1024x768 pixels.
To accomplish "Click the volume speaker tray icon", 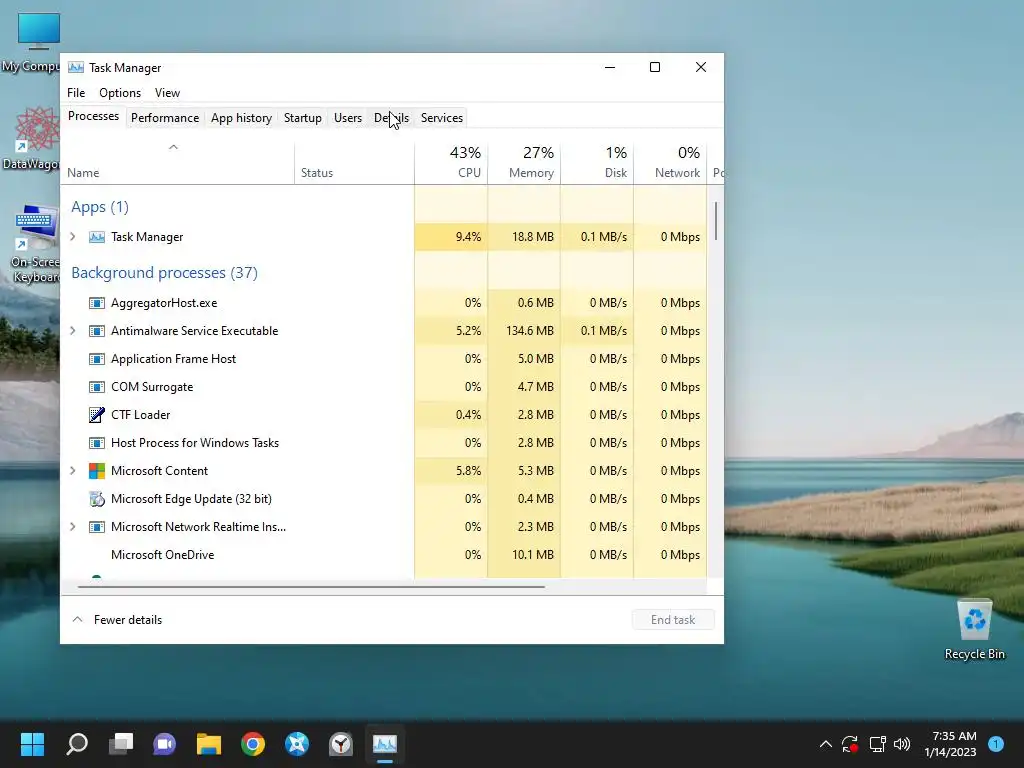I will click(902, 744).
